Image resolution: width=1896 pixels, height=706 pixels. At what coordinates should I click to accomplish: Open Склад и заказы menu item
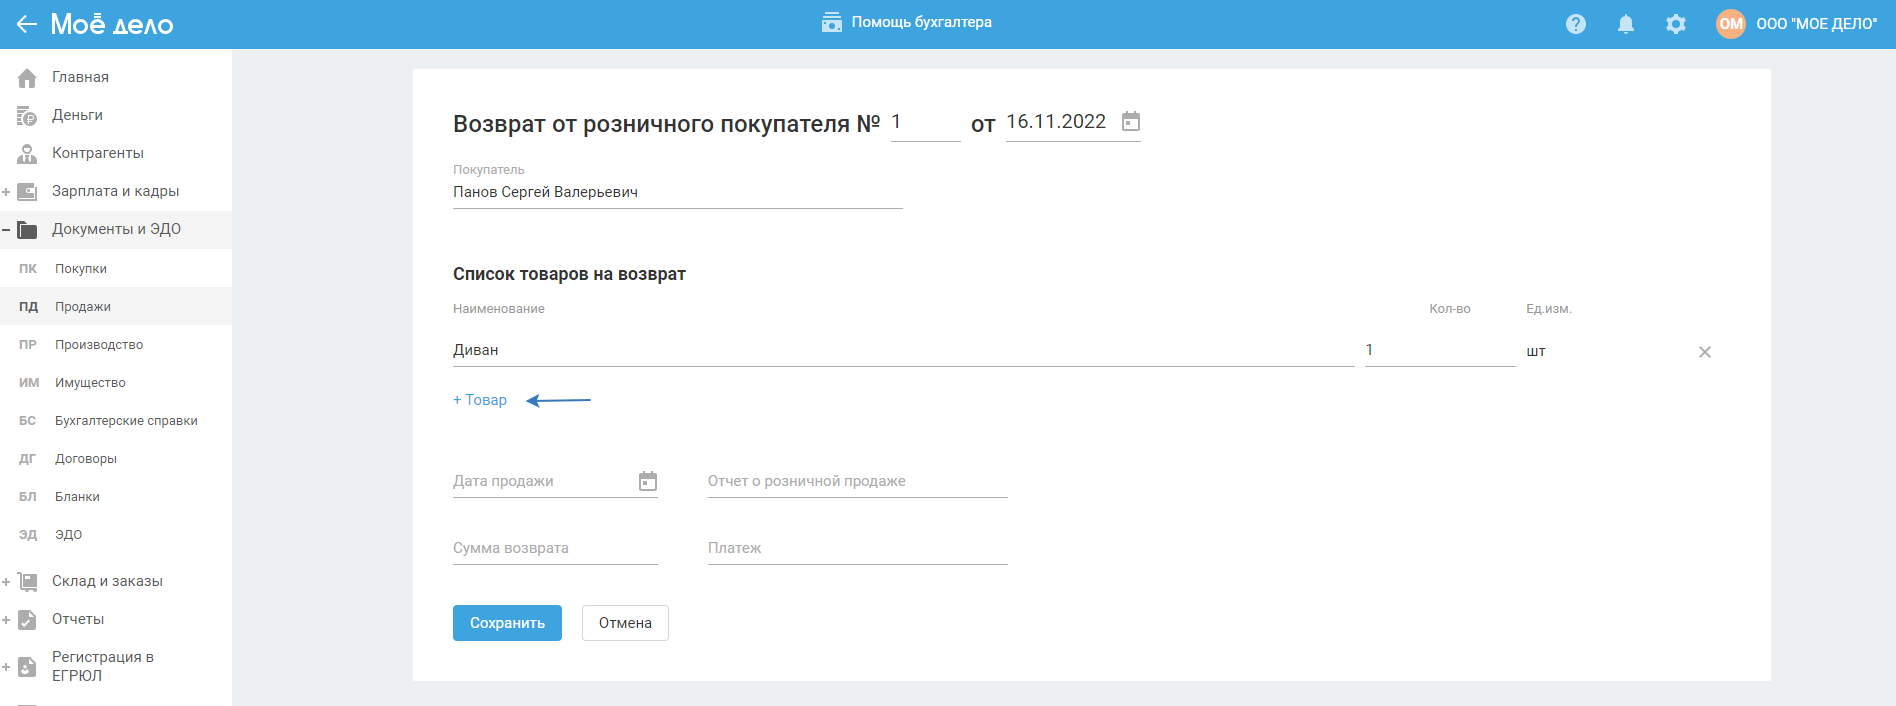tap(107, 581)
